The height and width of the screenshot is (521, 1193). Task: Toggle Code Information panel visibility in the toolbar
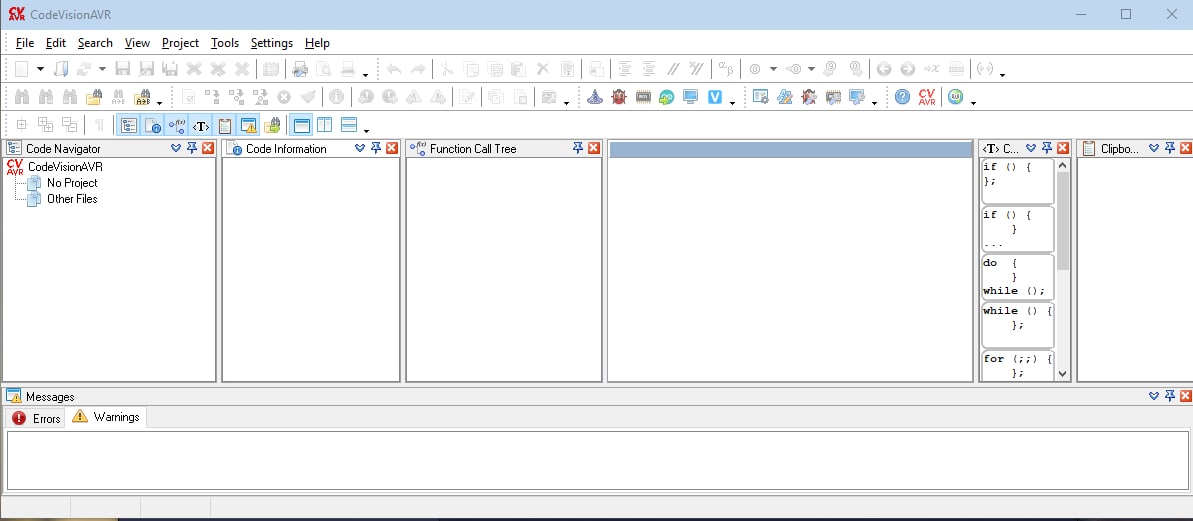[152, 125]
